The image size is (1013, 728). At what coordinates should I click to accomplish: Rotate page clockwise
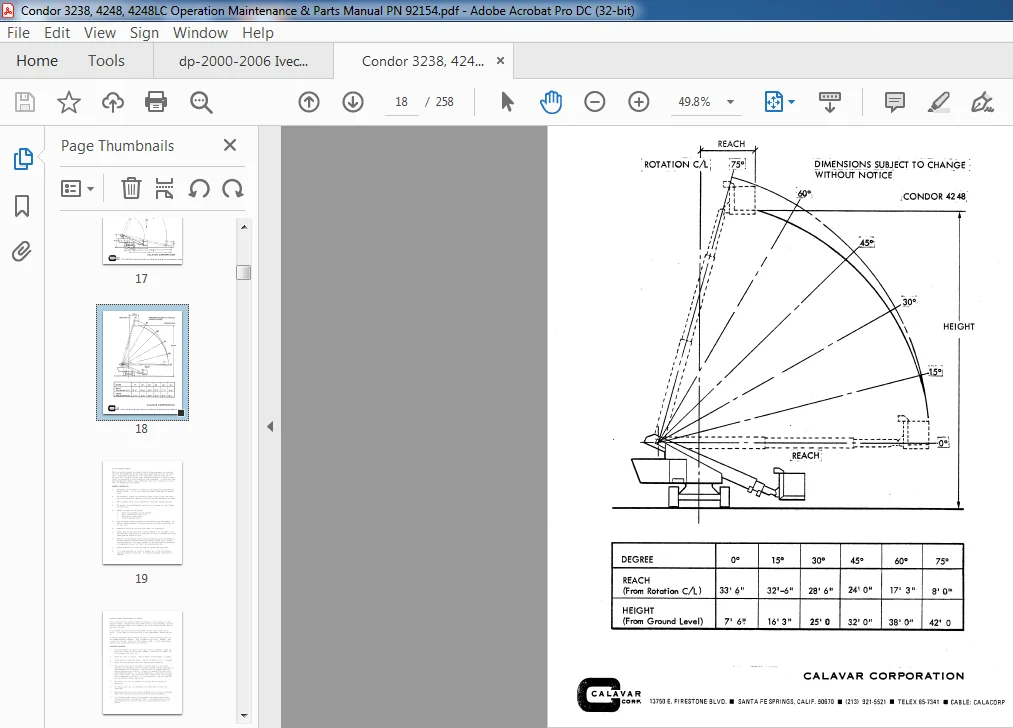coord(233,189)
